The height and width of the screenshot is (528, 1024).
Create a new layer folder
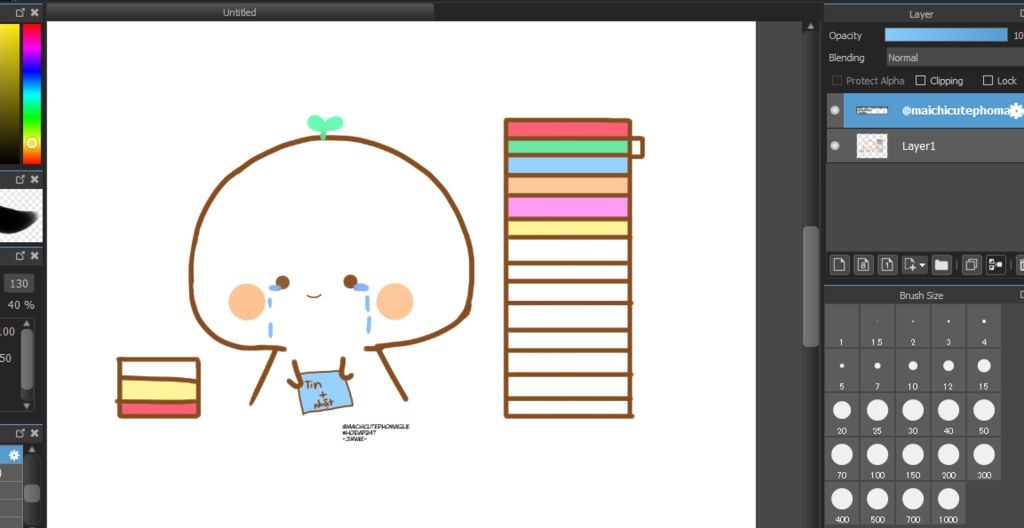tap(941, 265)
